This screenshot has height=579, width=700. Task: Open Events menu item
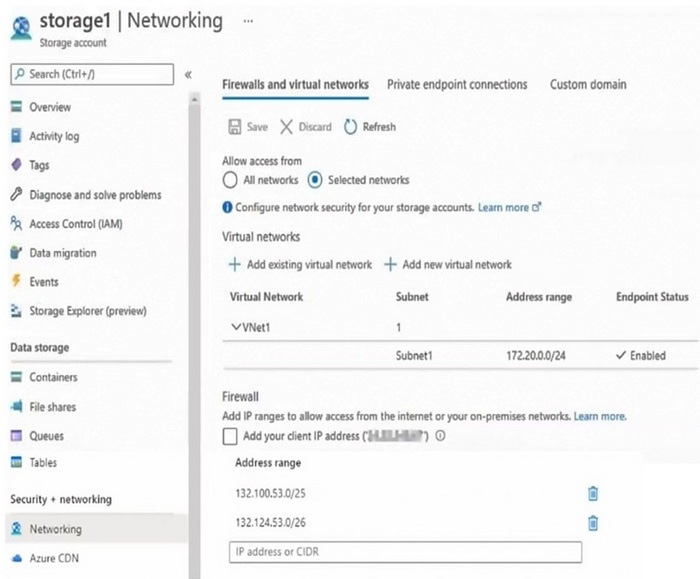(x=44, y=282)
